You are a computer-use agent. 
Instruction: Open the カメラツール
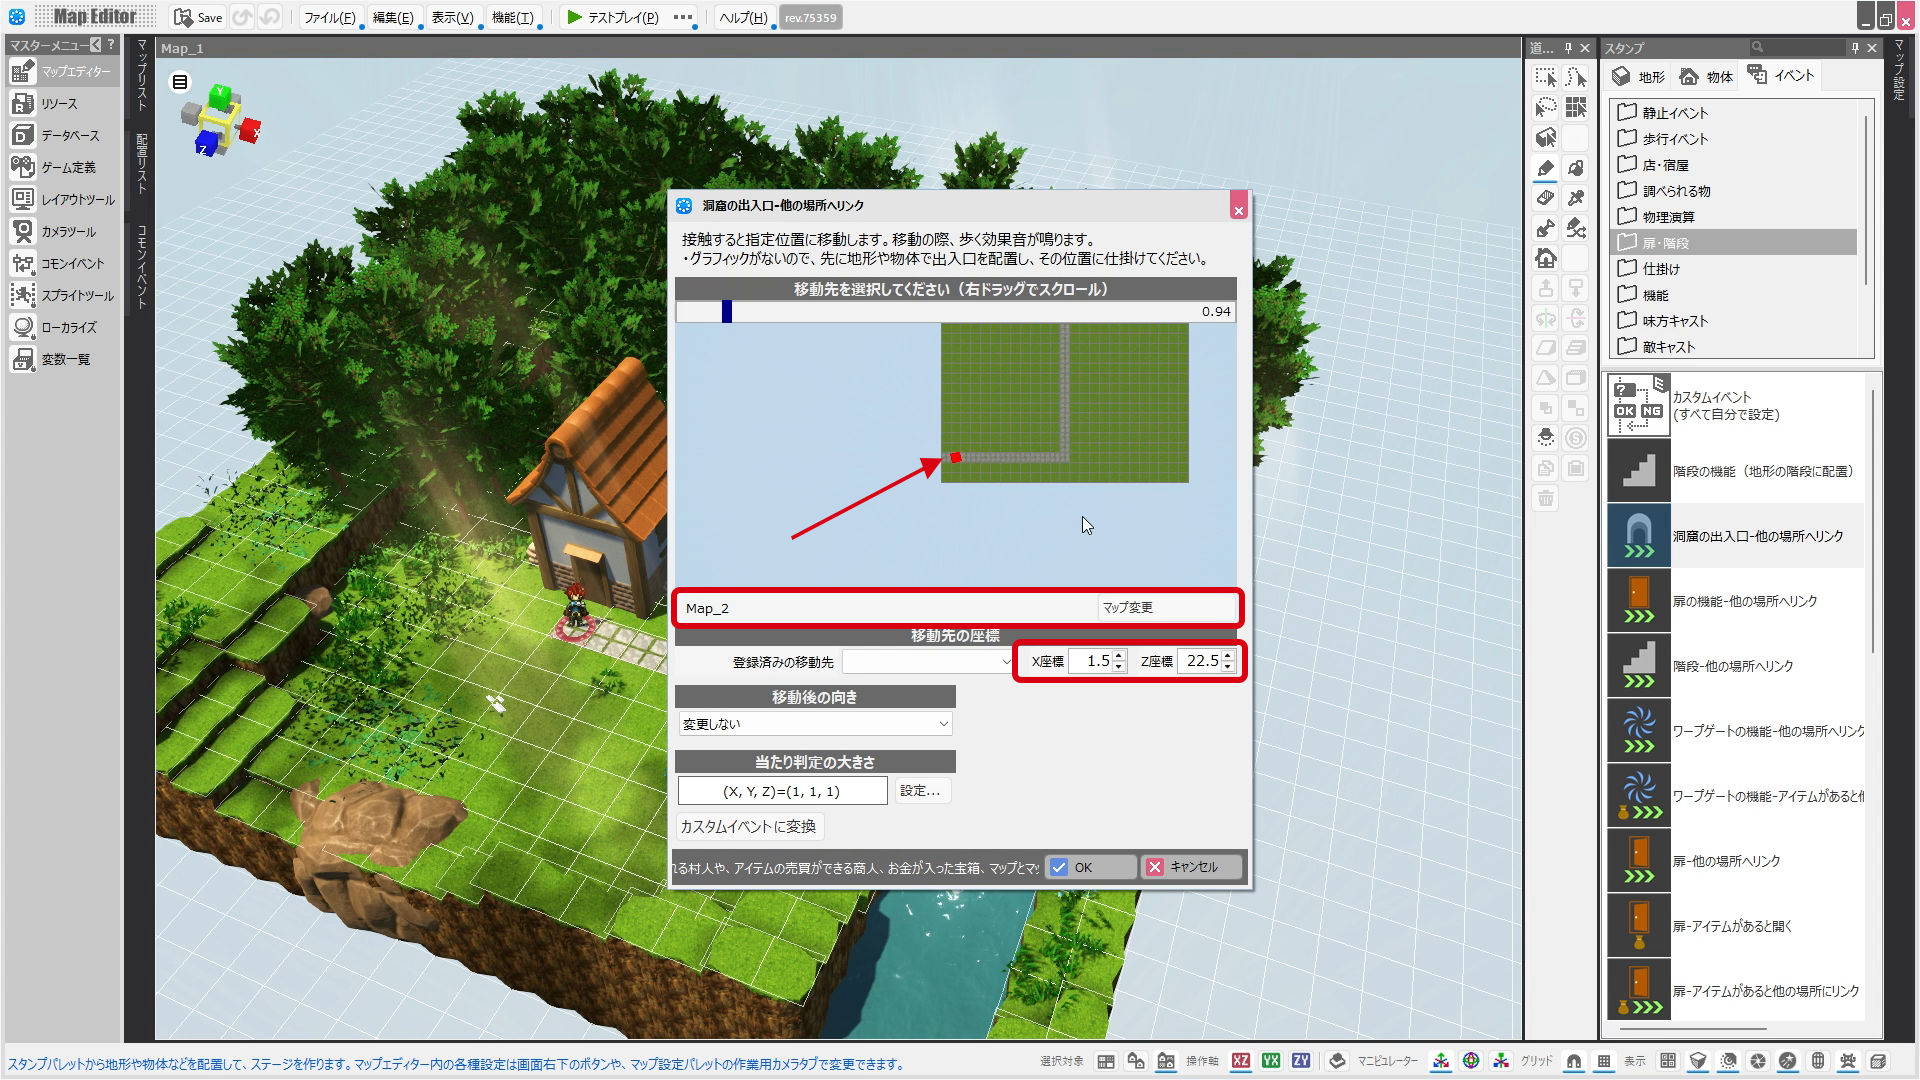click(64, 232)
